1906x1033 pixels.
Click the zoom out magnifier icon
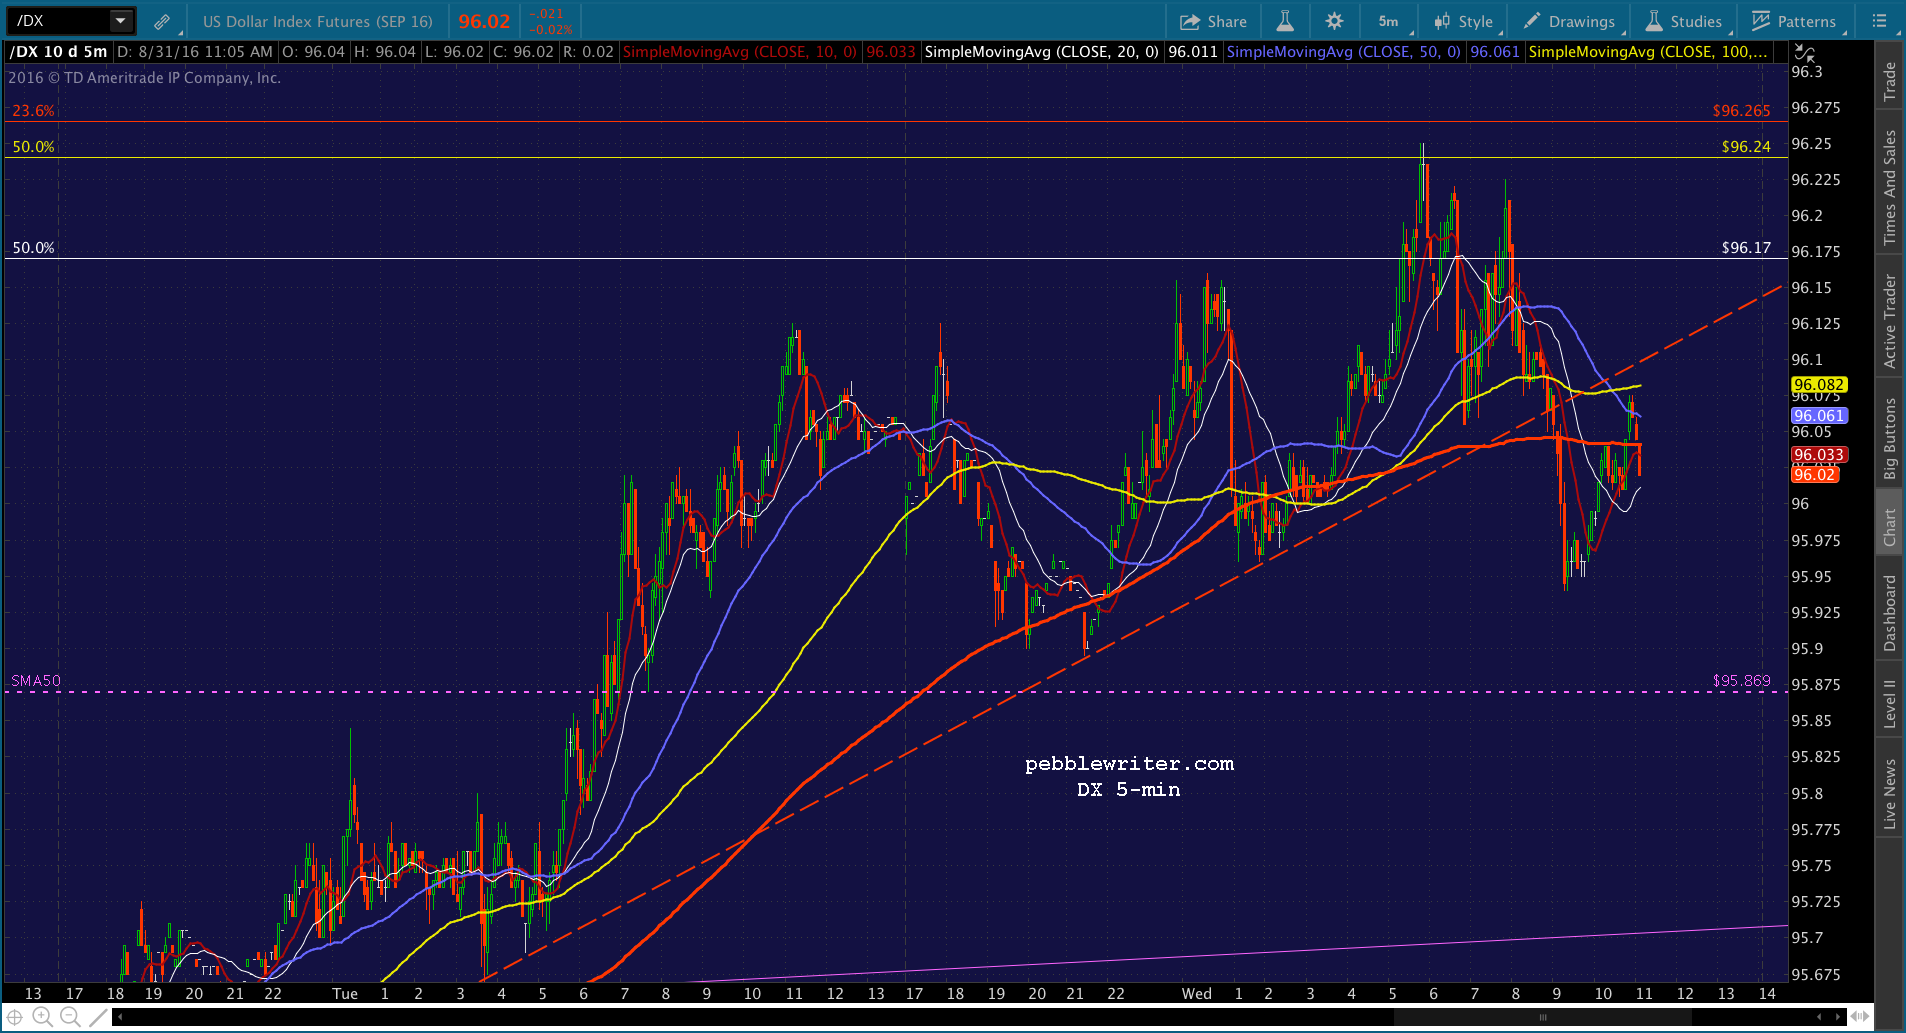pos(70,1017)
